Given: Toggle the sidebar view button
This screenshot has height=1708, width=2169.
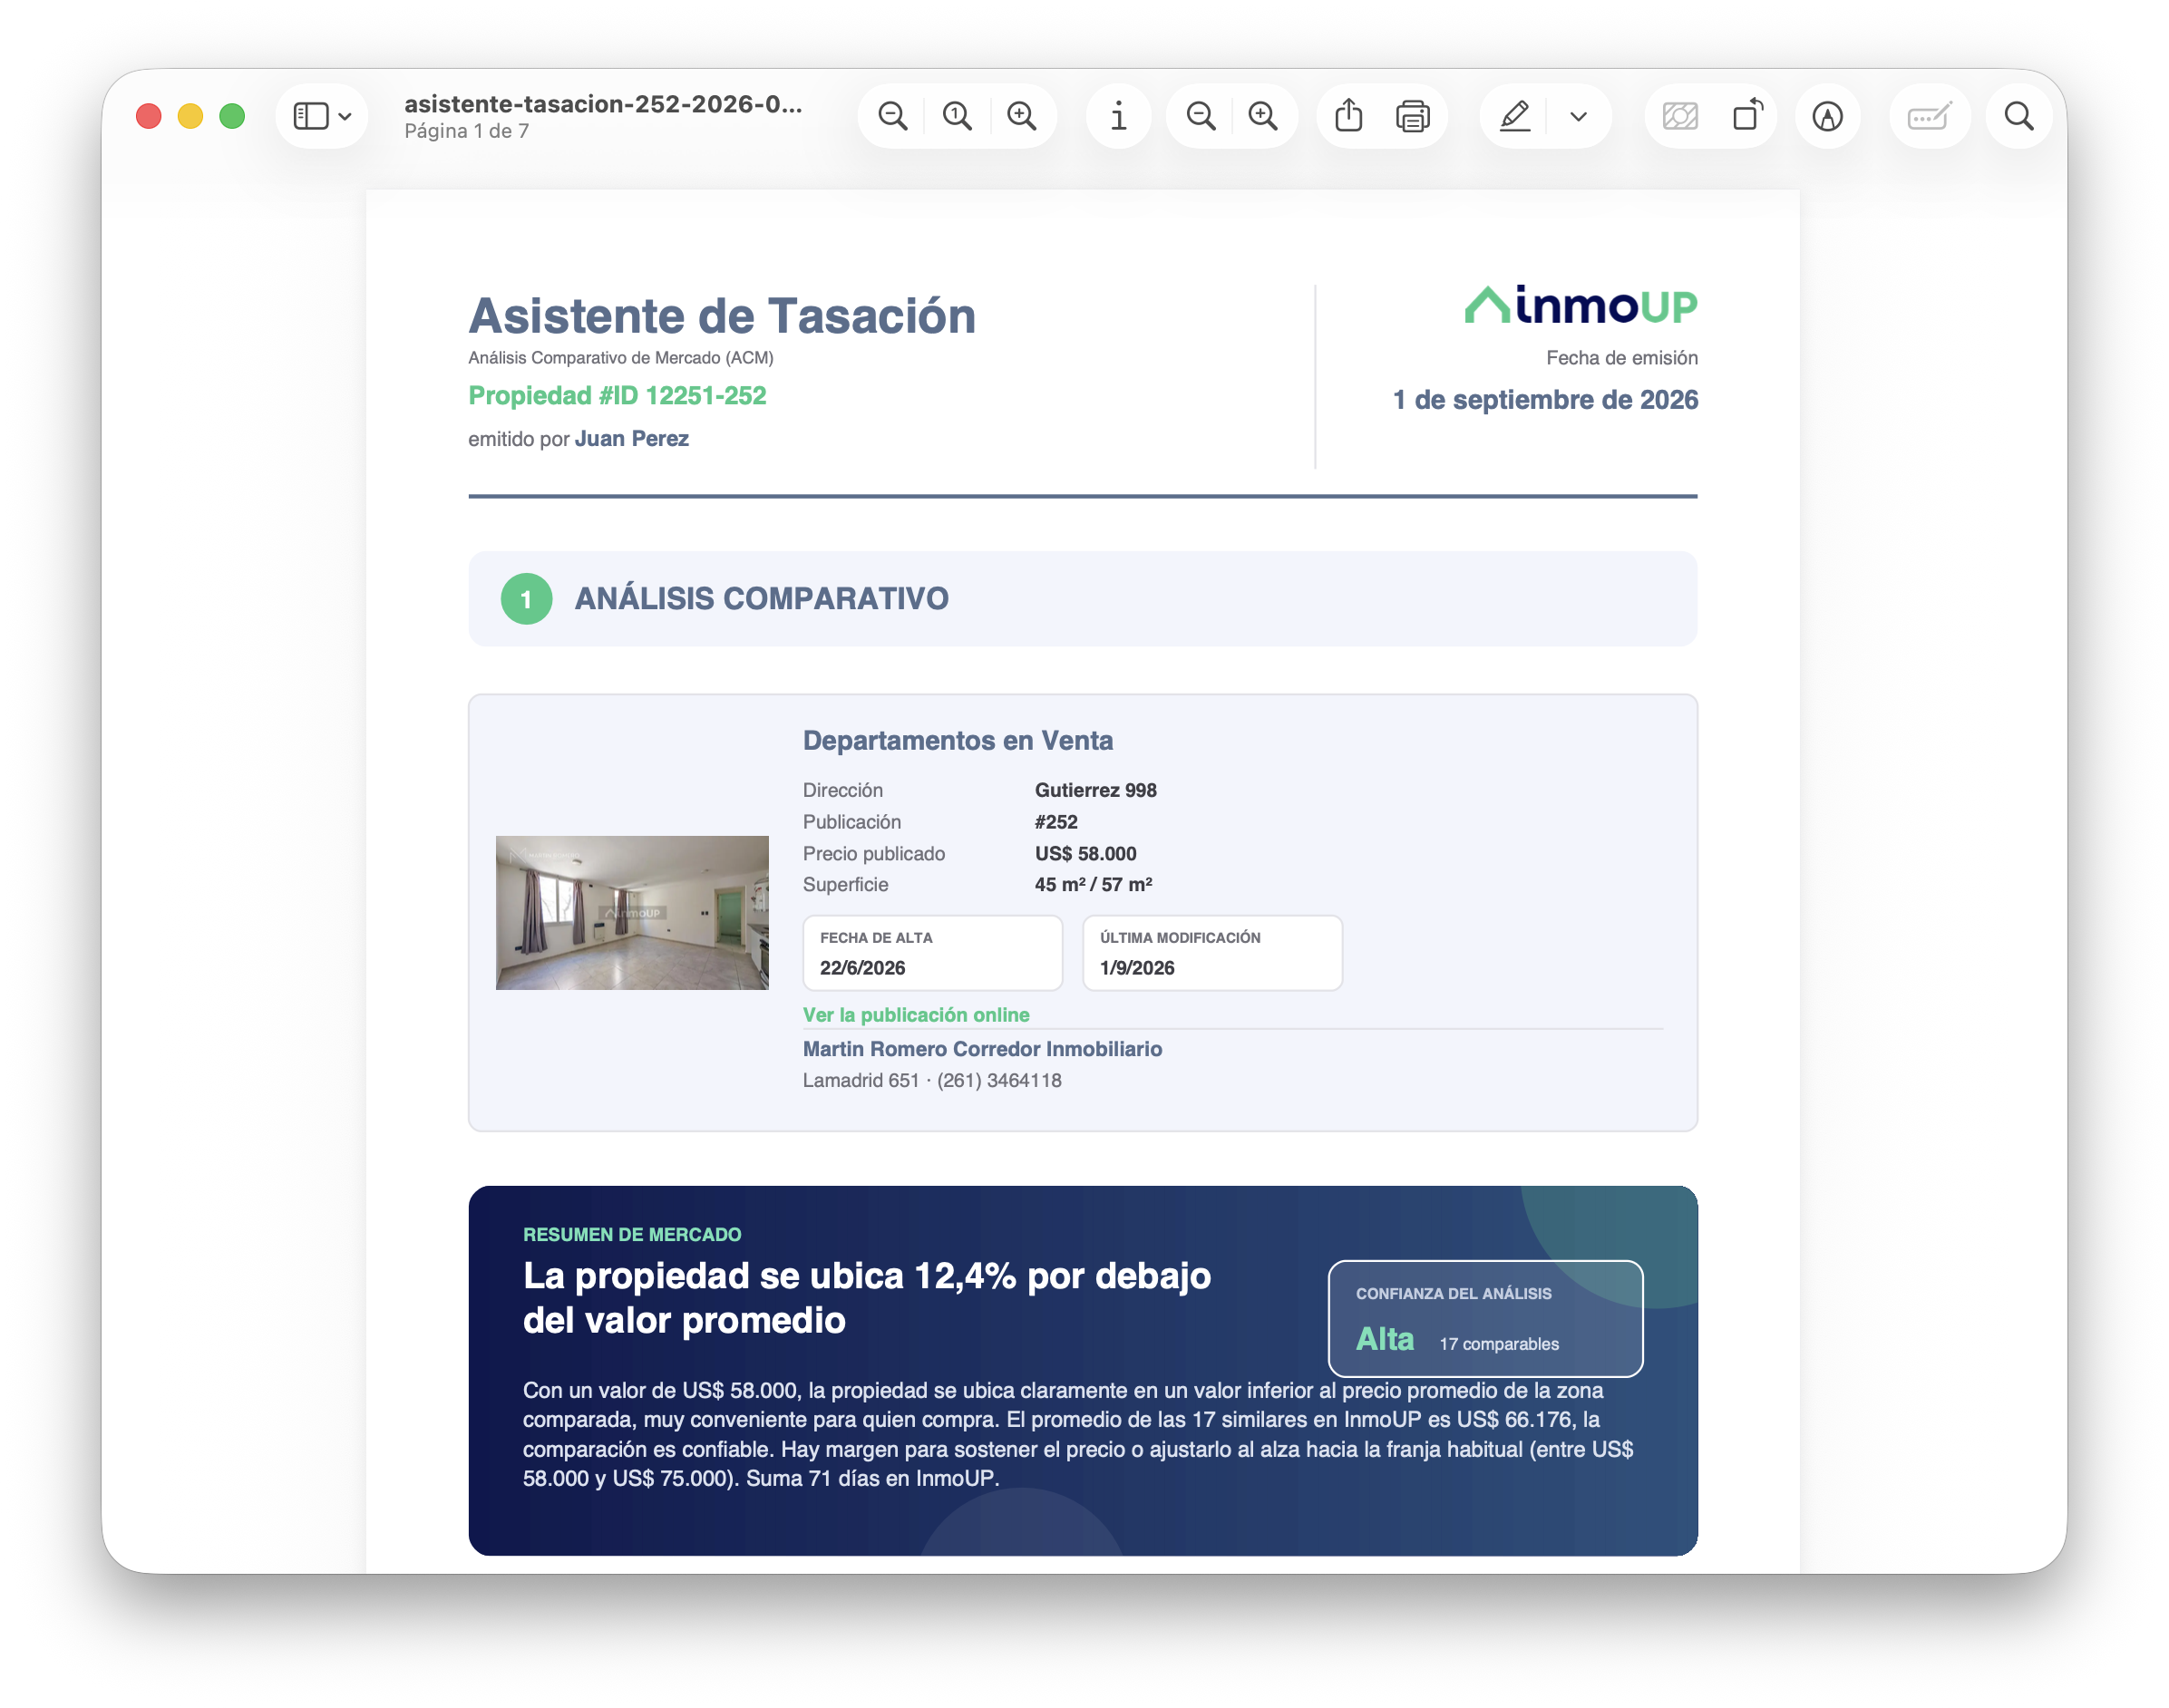Looking at the screenshot, I should (310, 116).
